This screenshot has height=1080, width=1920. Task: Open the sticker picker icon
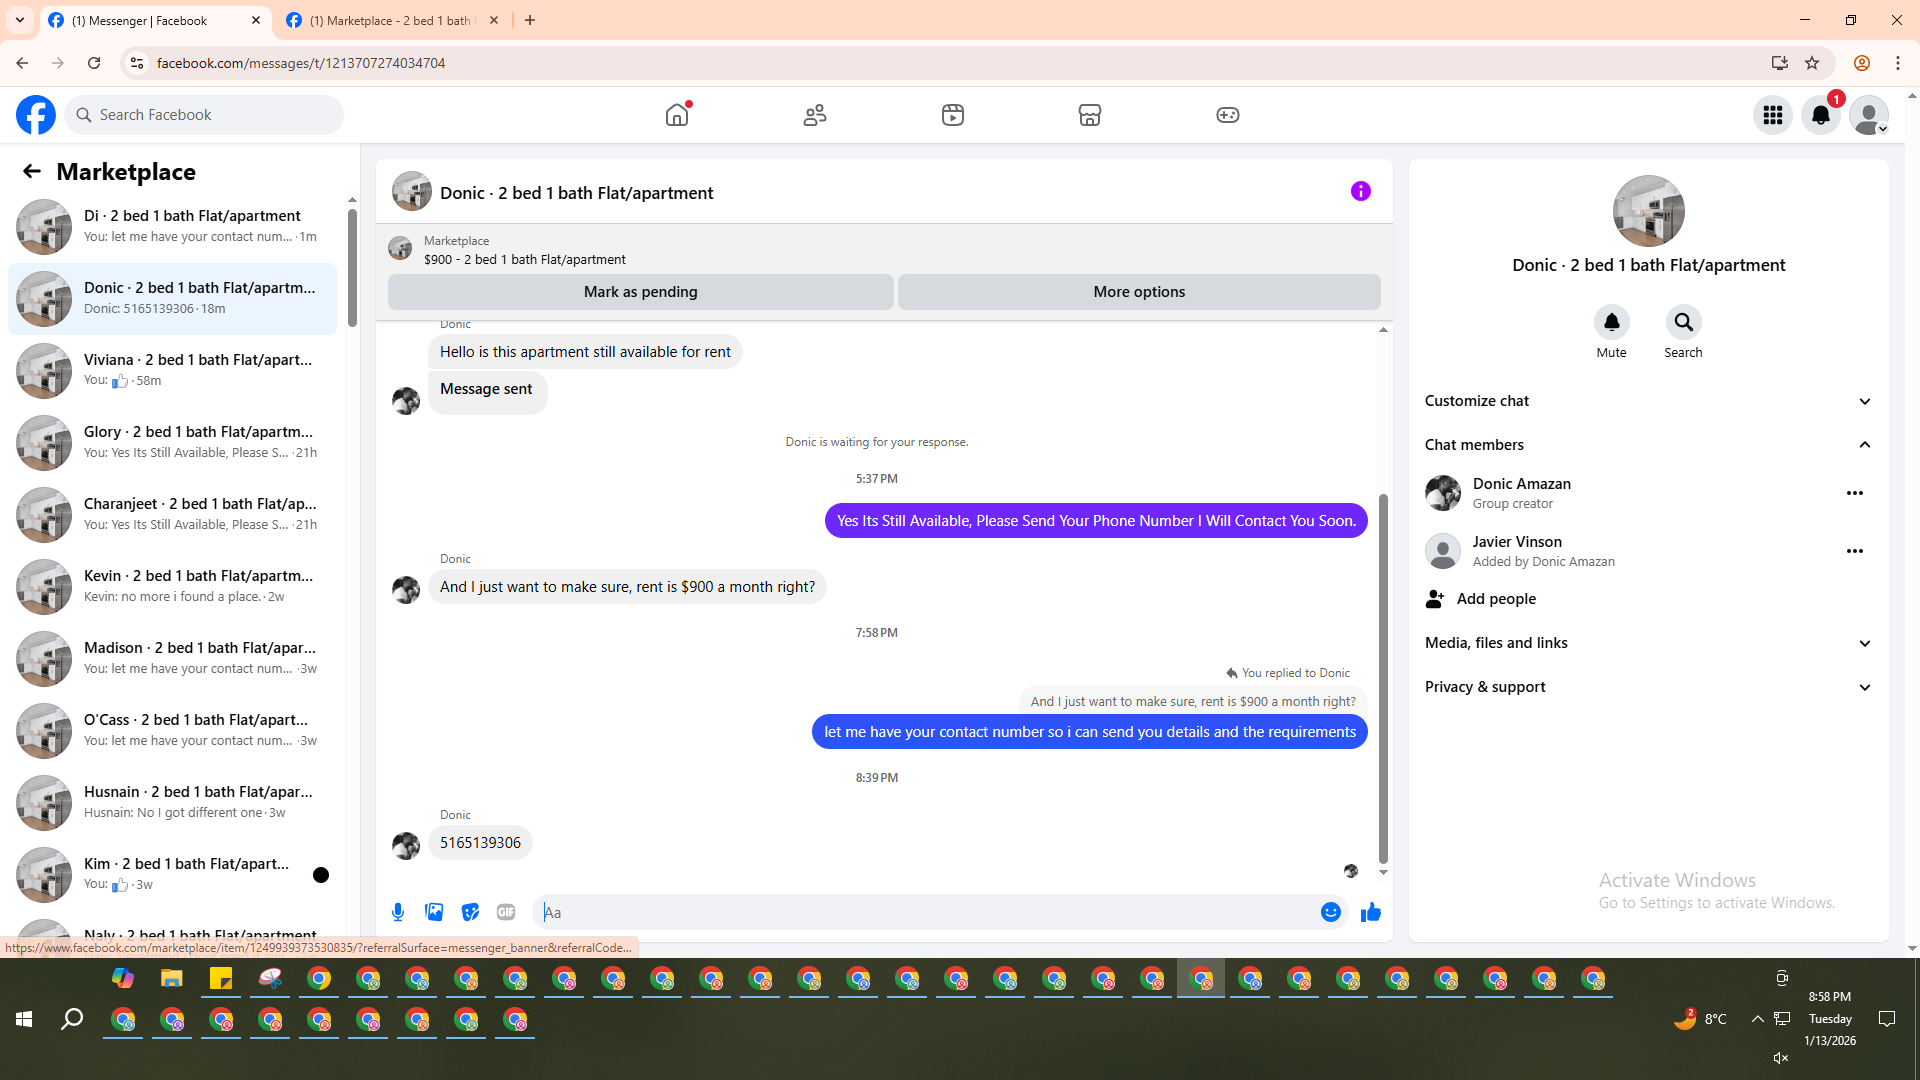pos(470,912)
